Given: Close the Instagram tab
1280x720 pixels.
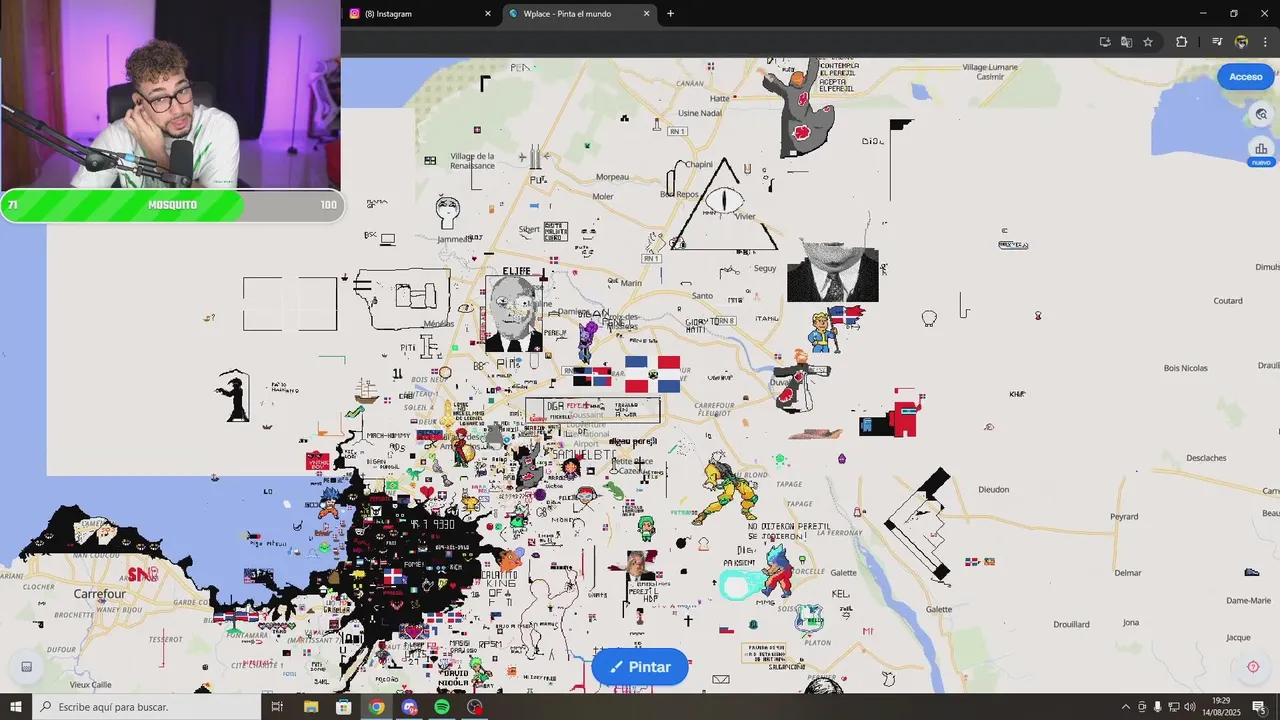Looking at the screenshot, I should (x=488, y=14).
